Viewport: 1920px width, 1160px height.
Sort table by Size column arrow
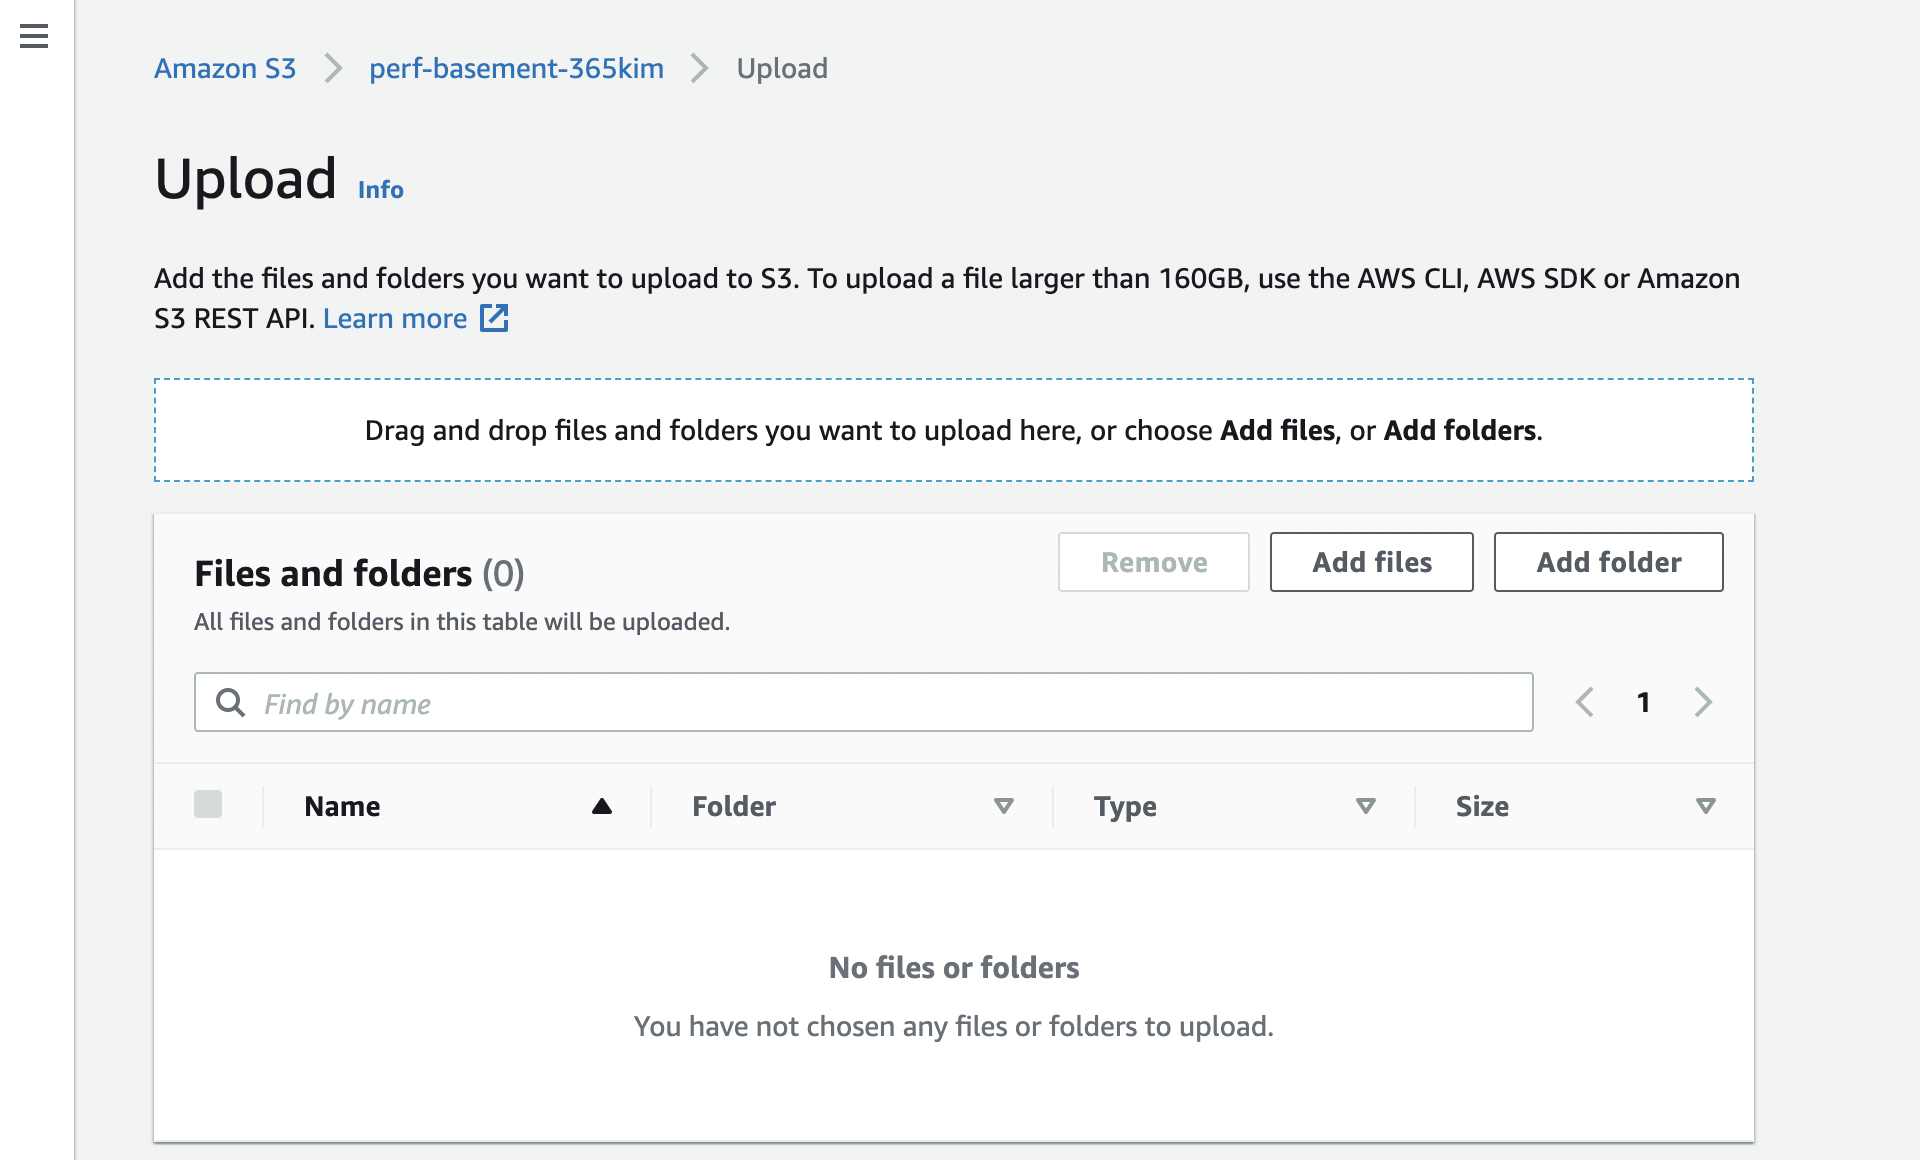(x=1706, y=806)
